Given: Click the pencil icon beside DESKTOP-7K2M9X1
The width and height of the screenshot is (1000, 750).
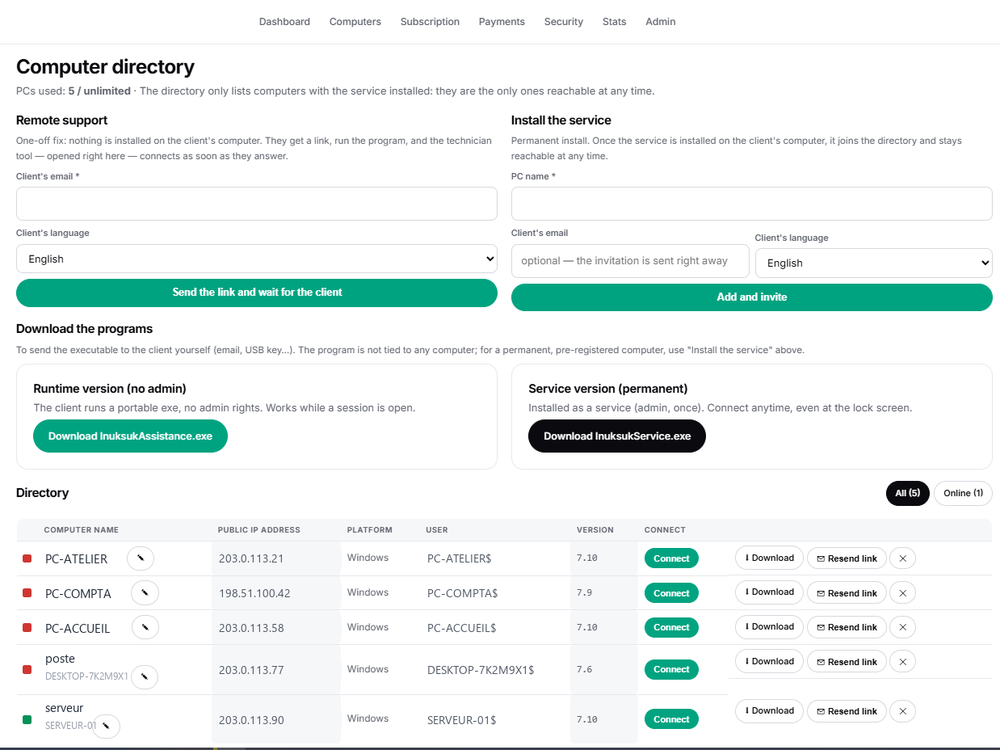Looking at the screenshot, I should coord(145,676).
